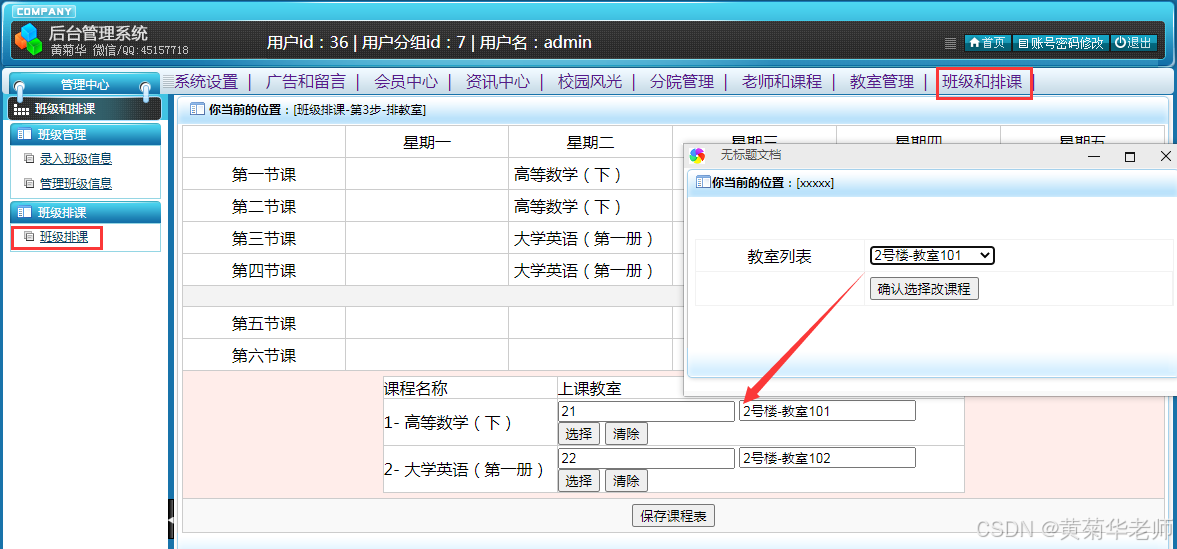The height and width of the screenshot is (549, 1177).
Task: Click the 星期二 column header
Action: (590, 143)
